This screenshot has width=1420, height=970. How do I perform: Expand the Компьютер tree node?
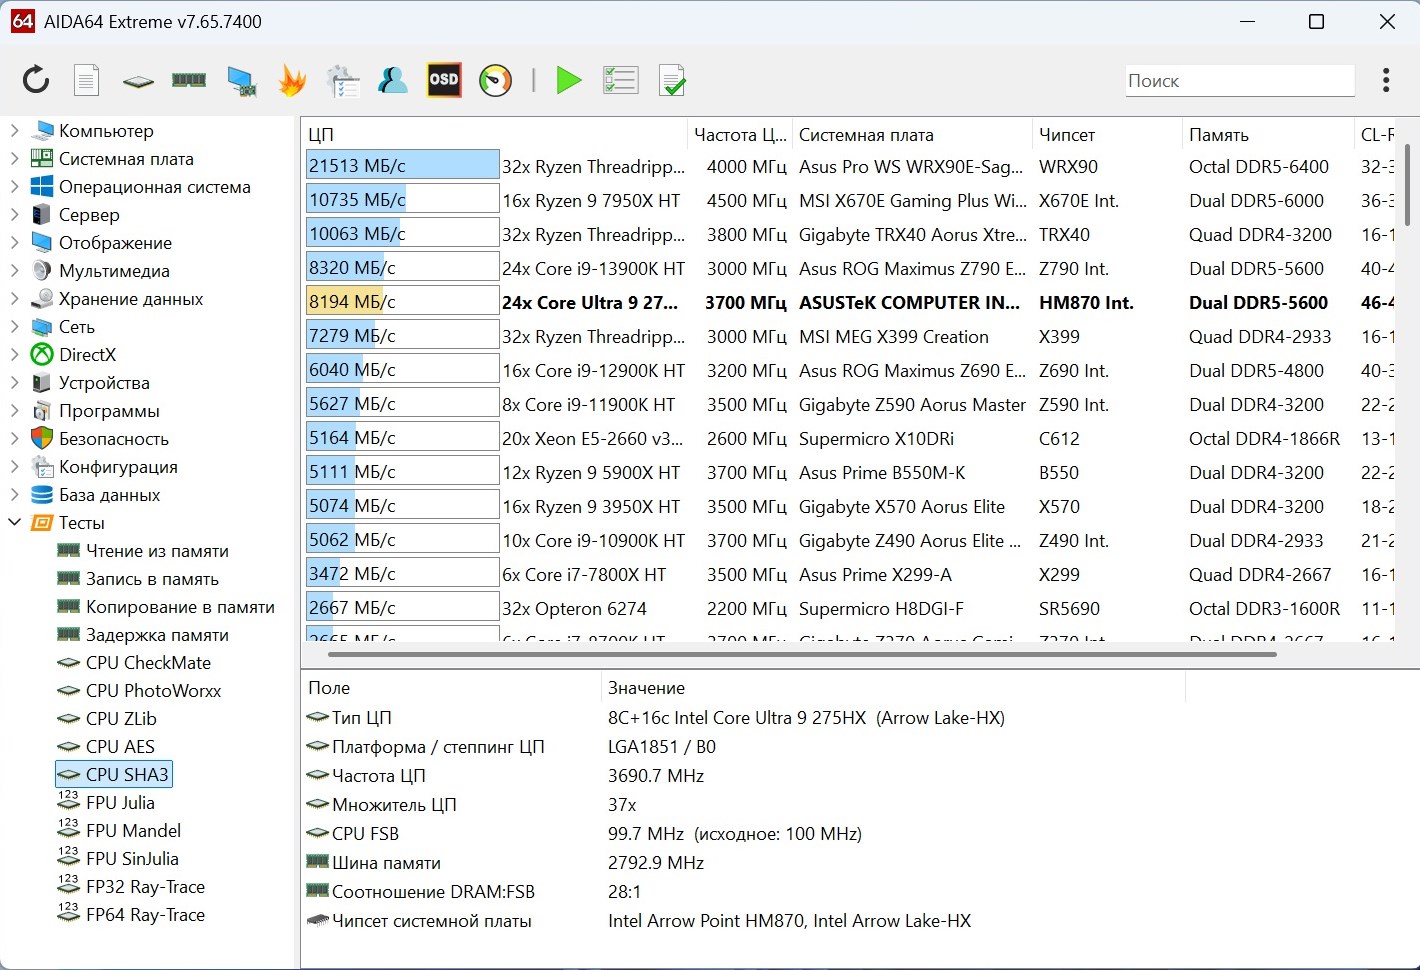tap(14, 131)
